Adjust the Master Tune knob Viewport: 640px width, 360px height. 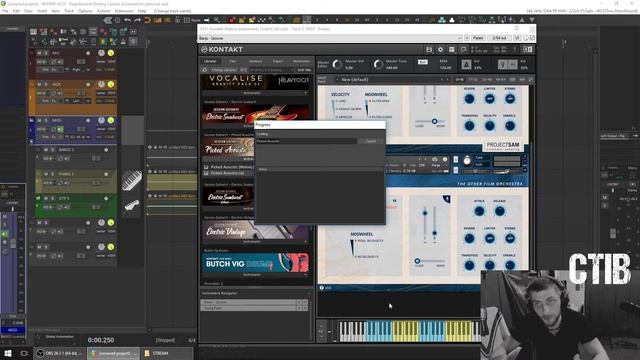click(x=378, y=64)
